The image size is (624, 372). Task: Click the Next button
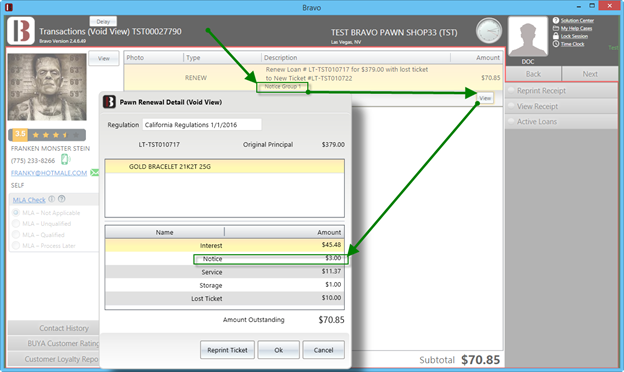(x=590, y=74)
